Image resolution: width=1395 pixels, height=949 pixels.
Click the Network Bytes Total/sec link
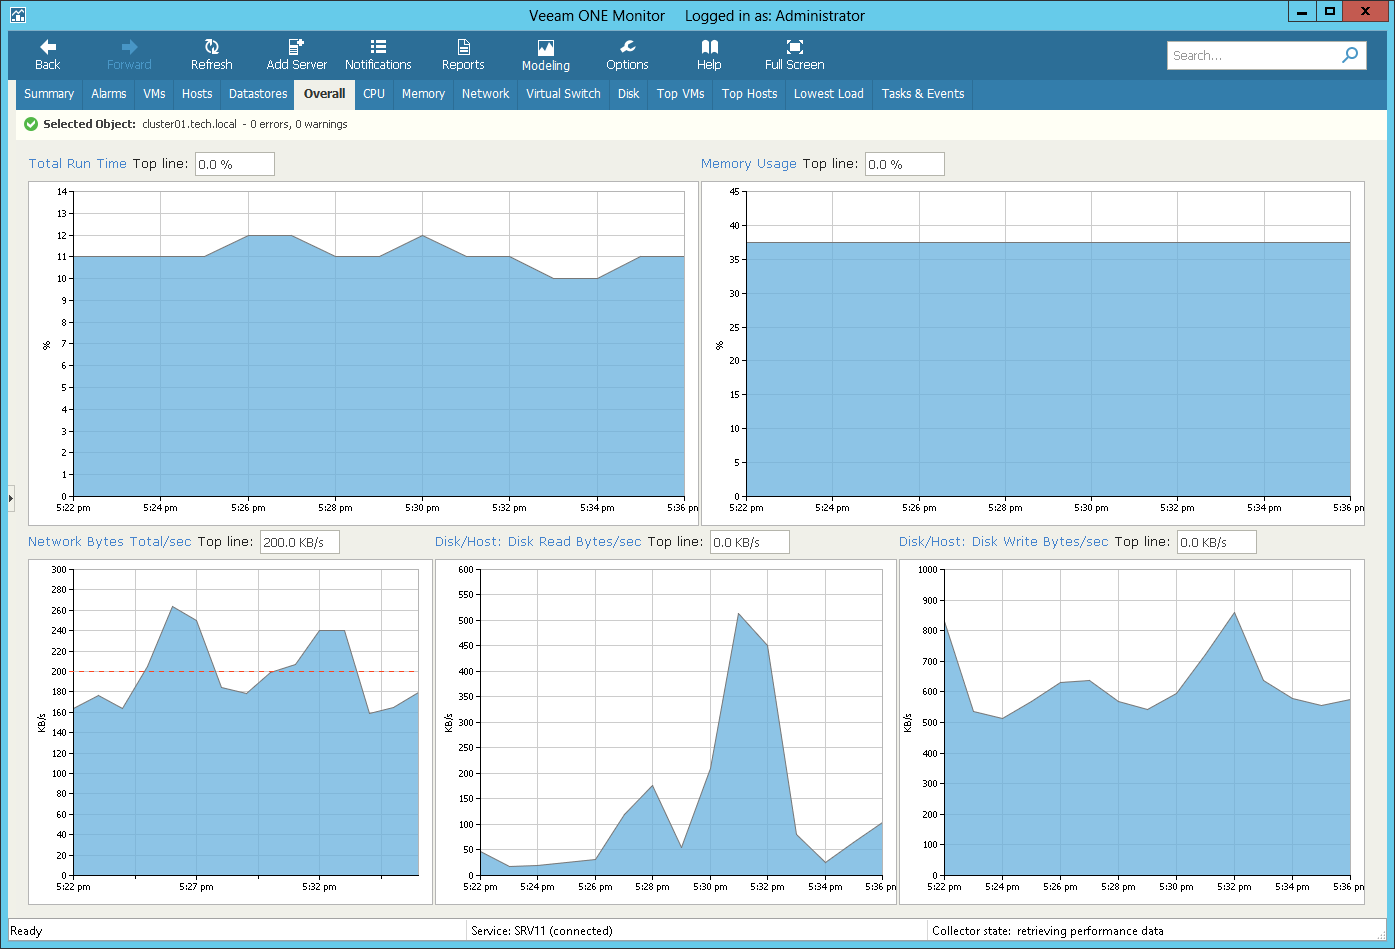[110, 542]
